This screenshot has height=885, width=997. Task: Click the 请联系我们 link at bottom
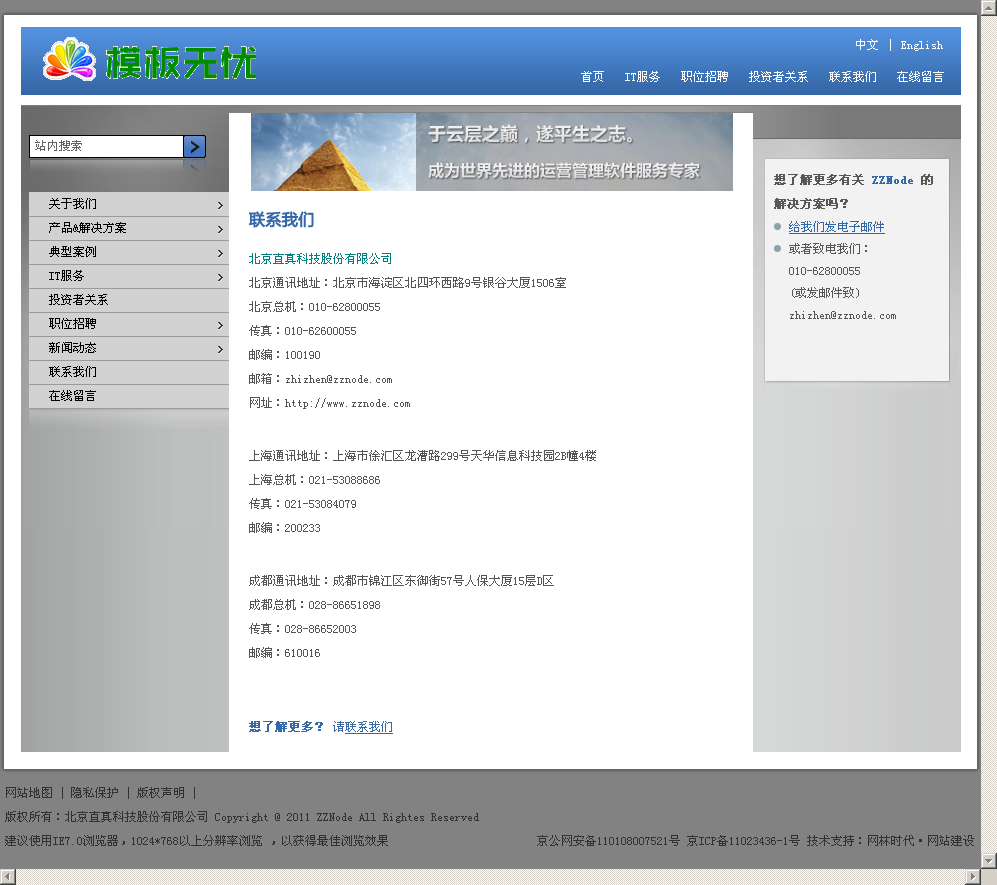coord(362,727)
